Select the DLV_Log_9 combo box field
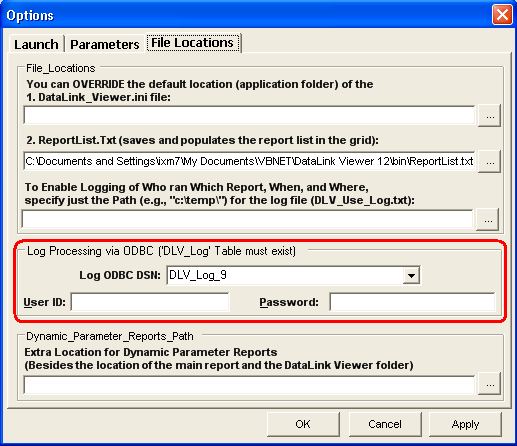517x446 pixels. [x=293, y=275]
